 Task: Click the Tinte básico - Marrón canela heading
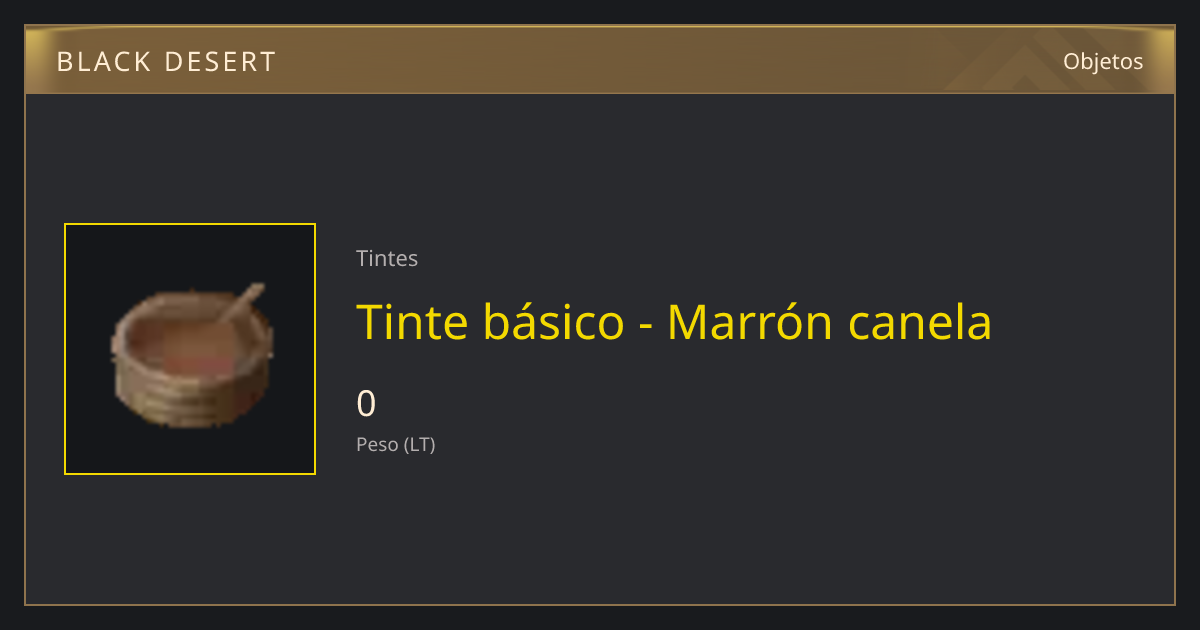tap(674, 322)
